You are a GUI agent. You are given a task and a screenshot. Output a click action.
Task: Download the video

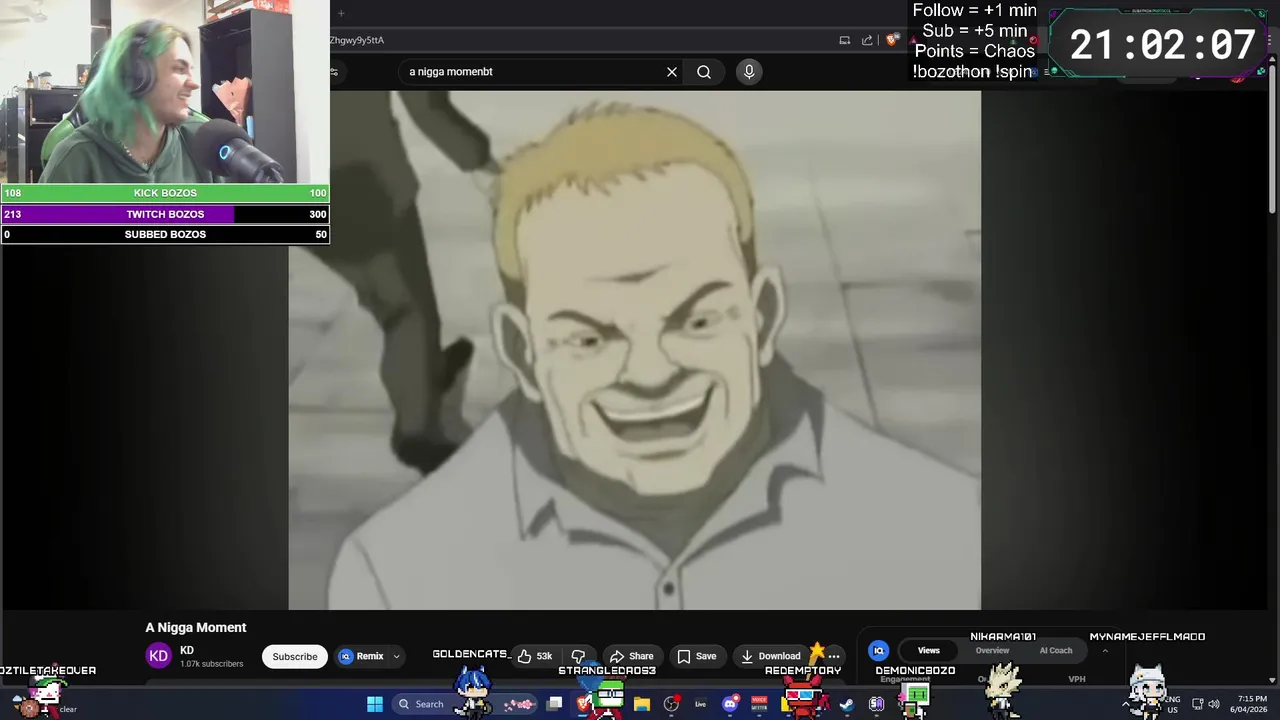(x=770, y=657)
